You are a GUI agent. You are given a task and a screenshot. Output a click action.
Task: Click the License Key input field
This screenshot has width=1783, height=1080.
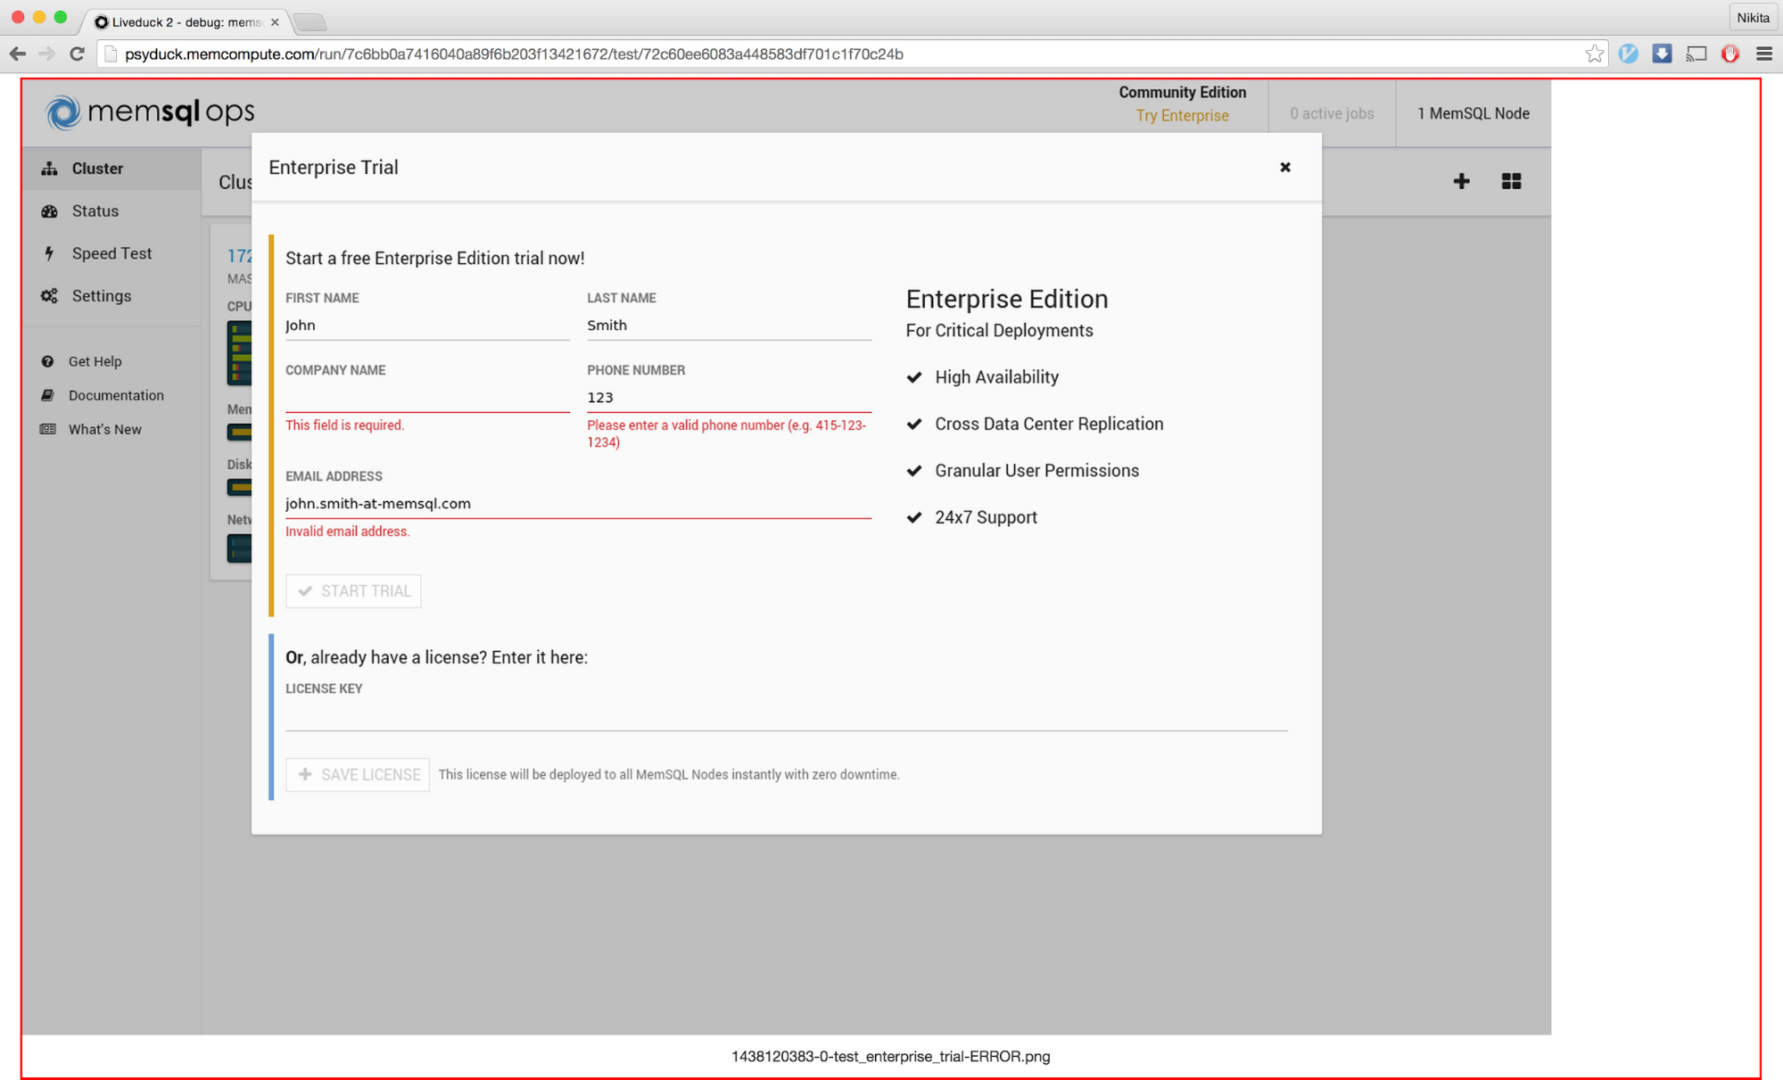click(786, 716)
